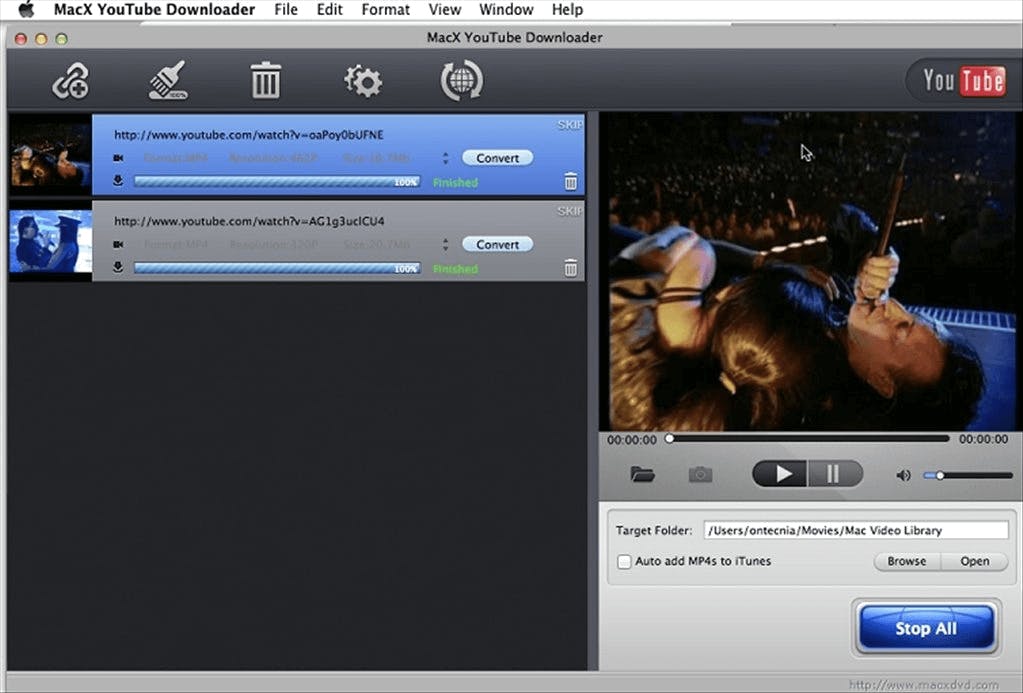This screenshot has width=1023, height=693.
Task: Click the video preview area
Action: [809, 271]
